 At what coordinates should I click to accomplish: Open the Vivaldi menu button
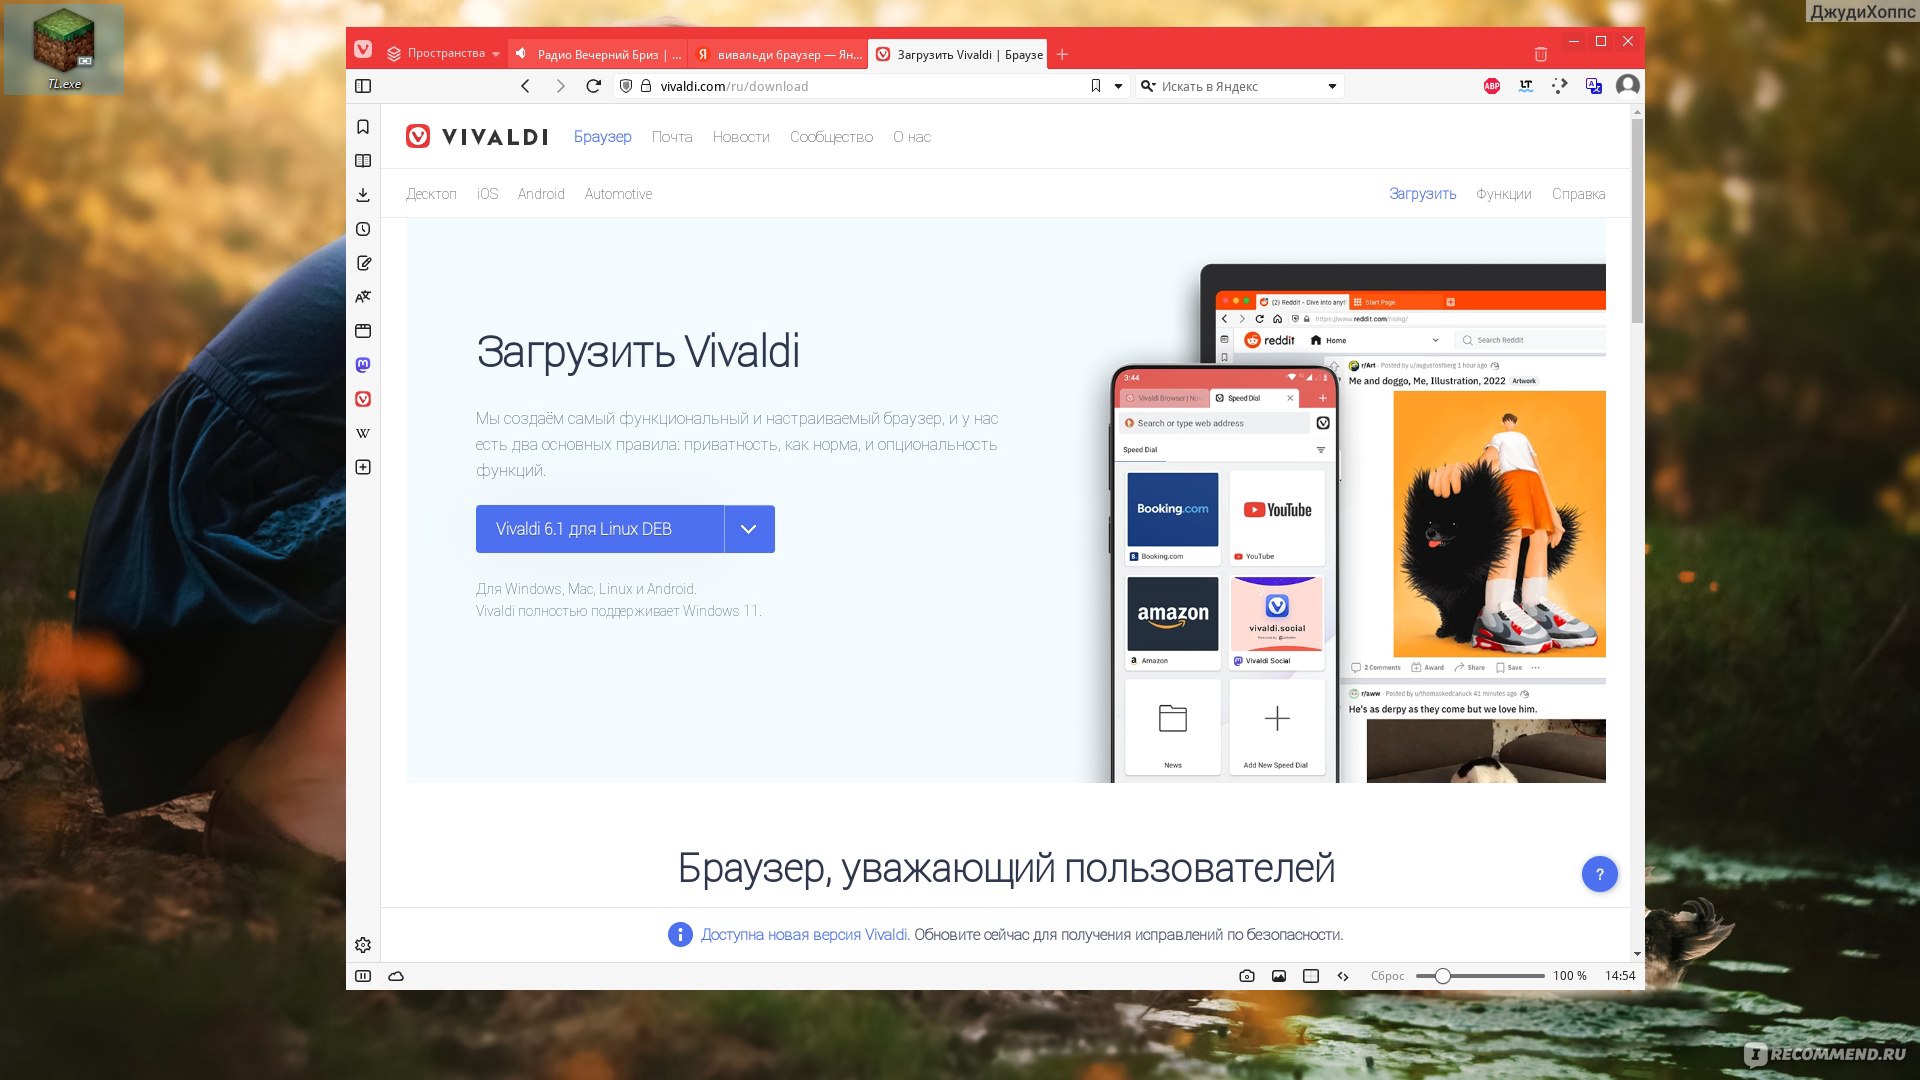[363, 49]
